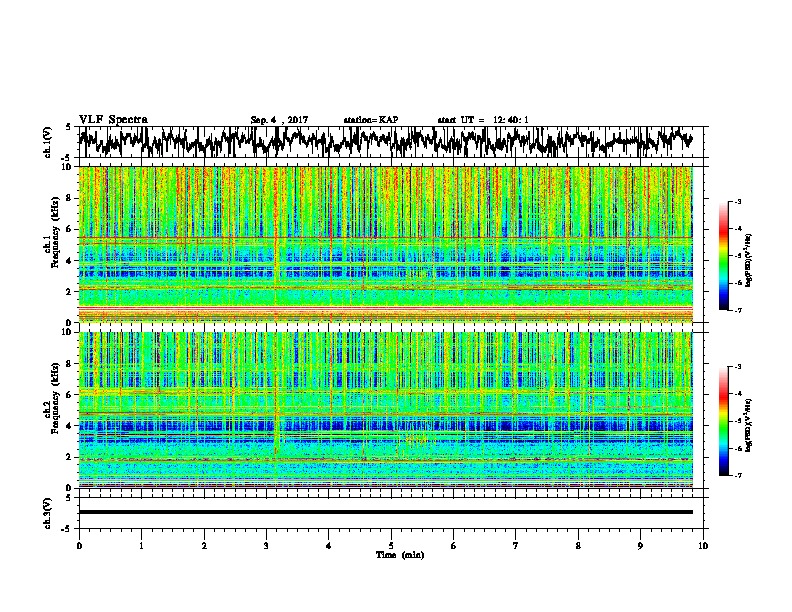Click the "VLF Spectra" plot title

tap(113, 120)
